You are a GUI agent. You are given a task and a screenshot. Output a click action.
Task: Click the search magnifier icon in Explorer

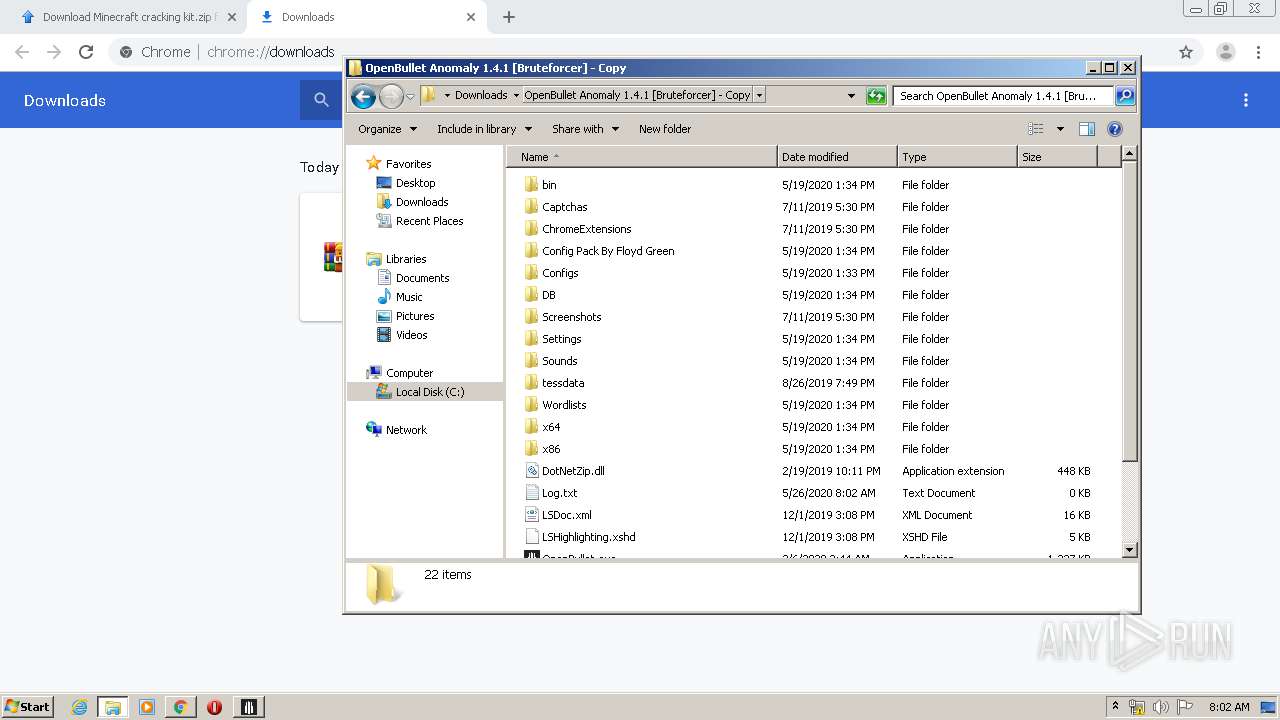click(1124, 96)
